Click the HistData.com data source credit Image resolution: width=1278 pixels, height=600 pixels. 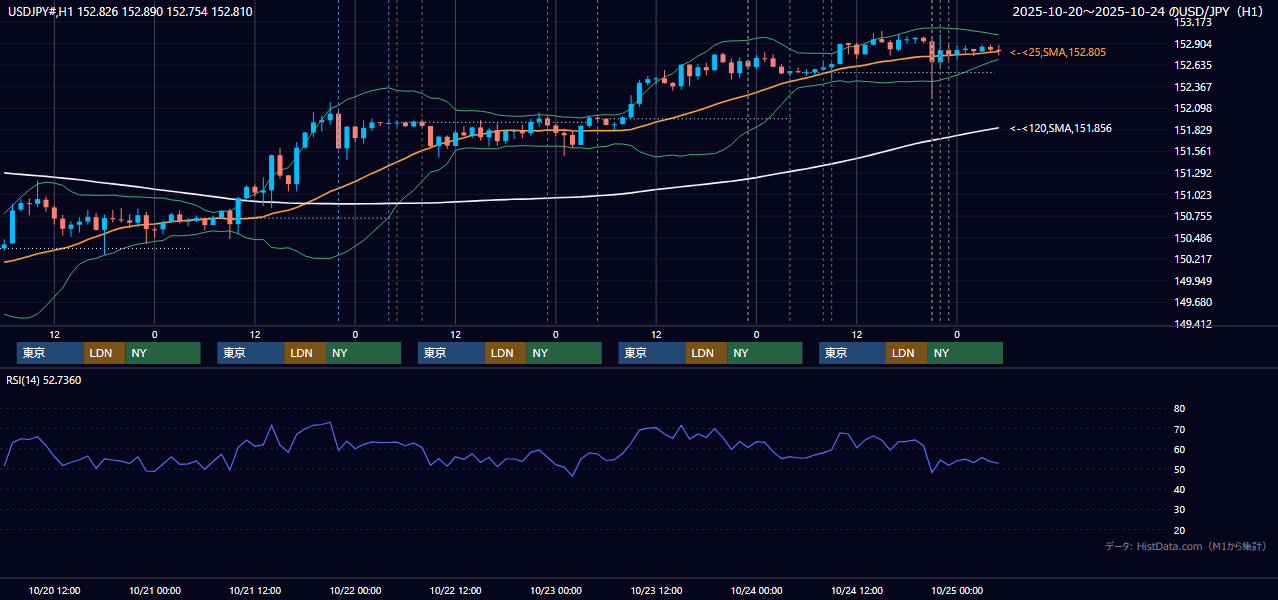coord(1186,546)
